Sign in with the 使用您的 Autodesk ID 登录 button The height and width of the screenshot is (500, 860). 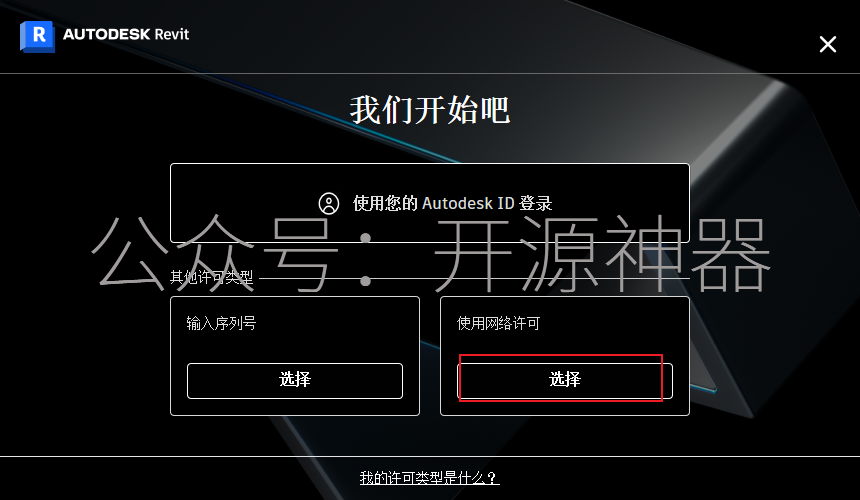tap(429, 203)
